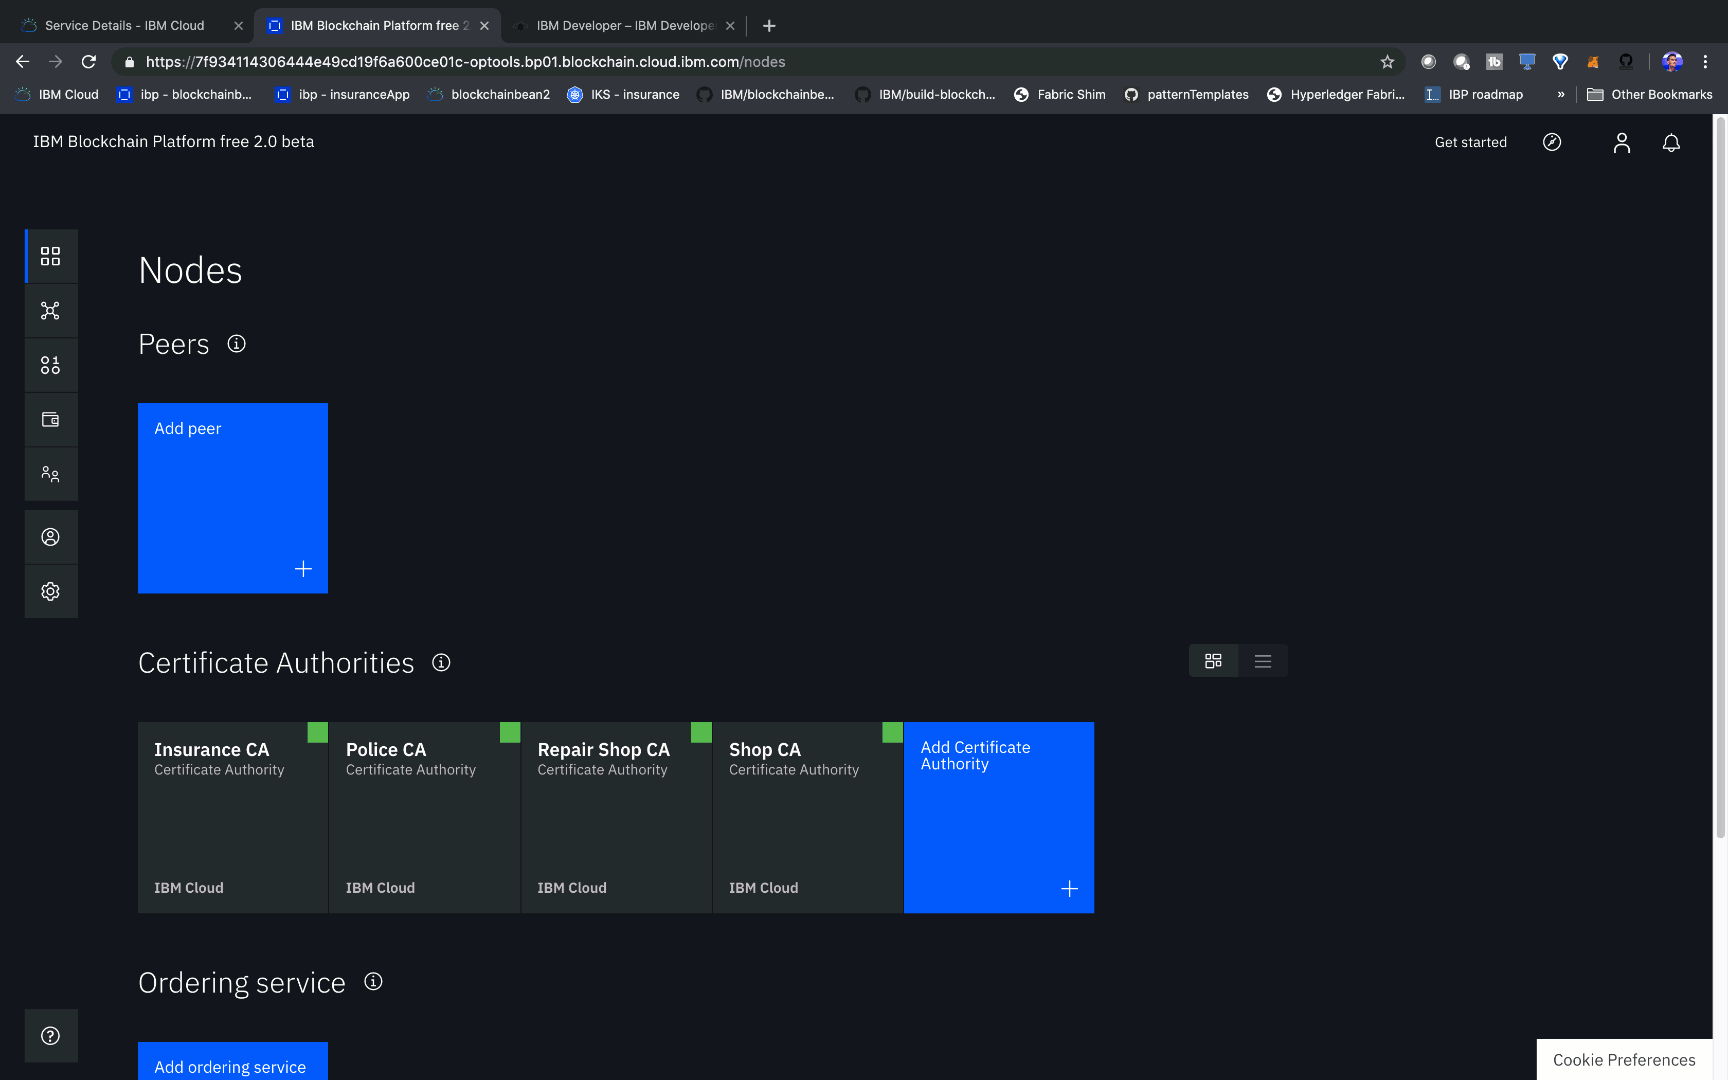Open the Nodes grid icon in sidebar
Viewport: 1728px width, 1080px height.
coord(50,256)
